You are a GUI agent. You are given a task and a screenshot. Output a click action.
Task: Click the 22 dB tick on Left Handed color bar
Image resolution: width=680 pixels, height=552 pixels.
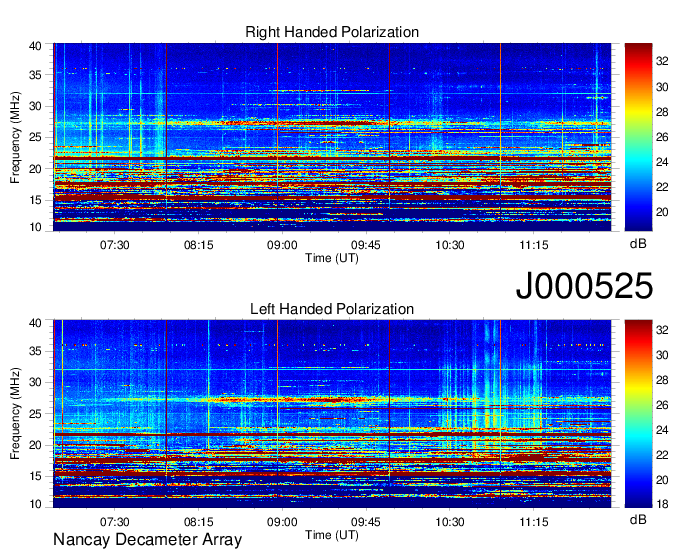pos(662,455)
